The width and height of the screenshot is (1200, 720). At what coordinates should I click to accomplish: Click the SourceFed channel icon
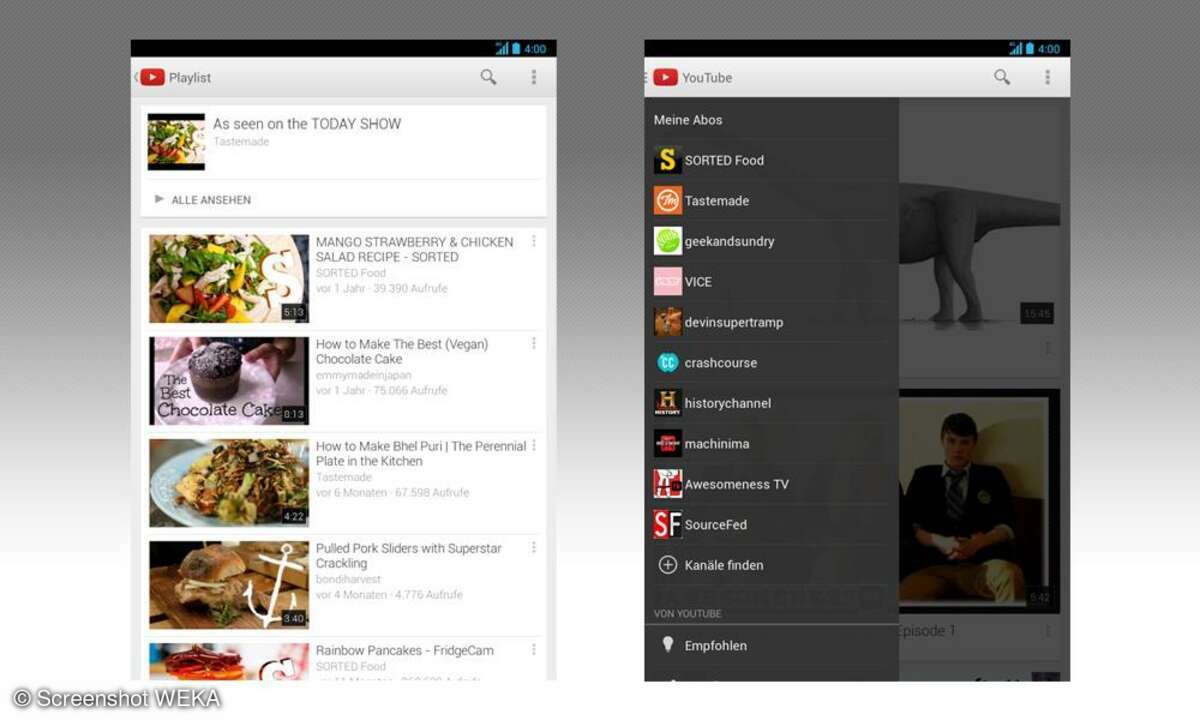pyautogui.click(x=668, y=524)
